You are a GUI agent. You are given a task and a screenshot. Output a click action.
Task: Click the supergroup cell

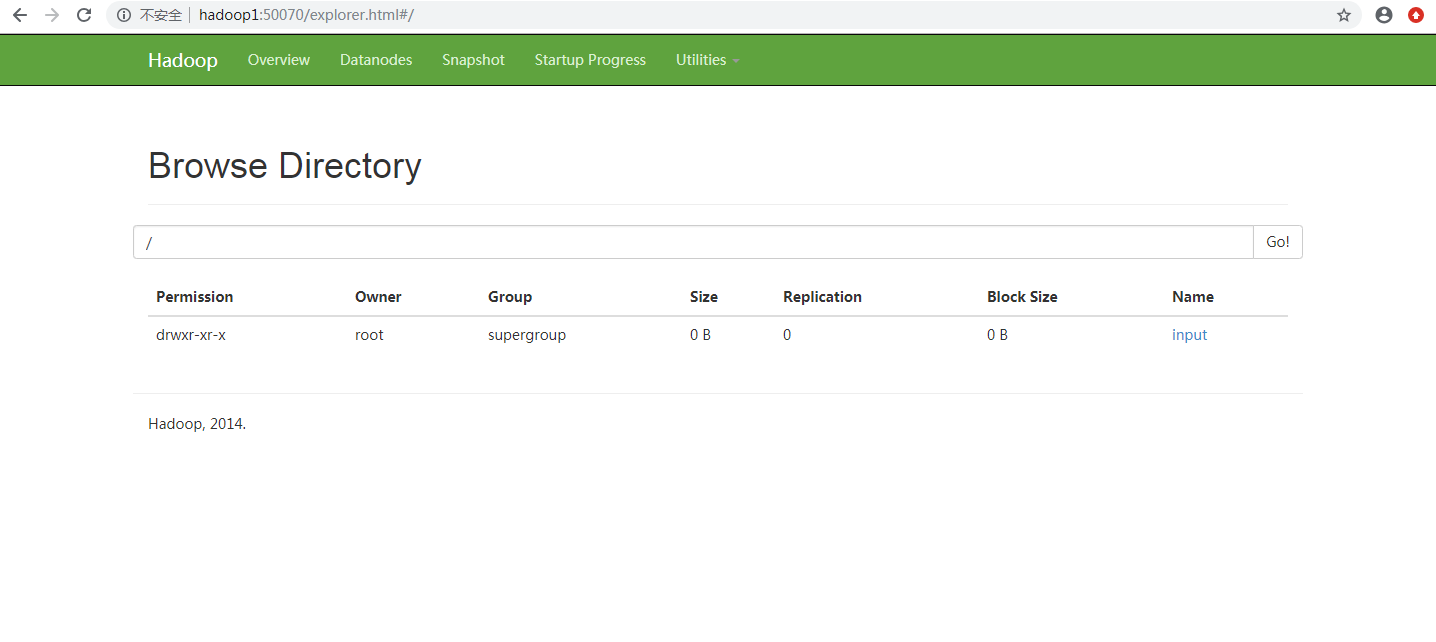click(527, 335)
